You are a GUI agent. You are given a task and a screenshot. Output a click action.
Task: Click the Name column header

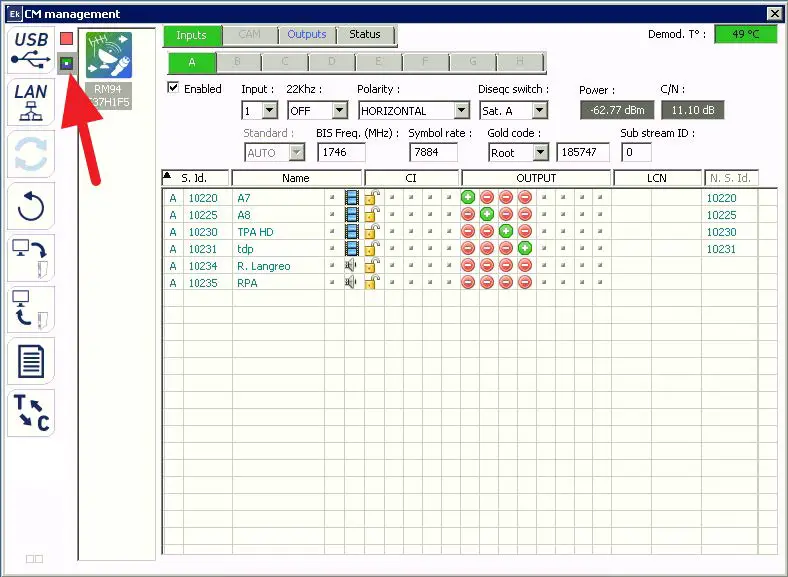[x=296, y=178]
